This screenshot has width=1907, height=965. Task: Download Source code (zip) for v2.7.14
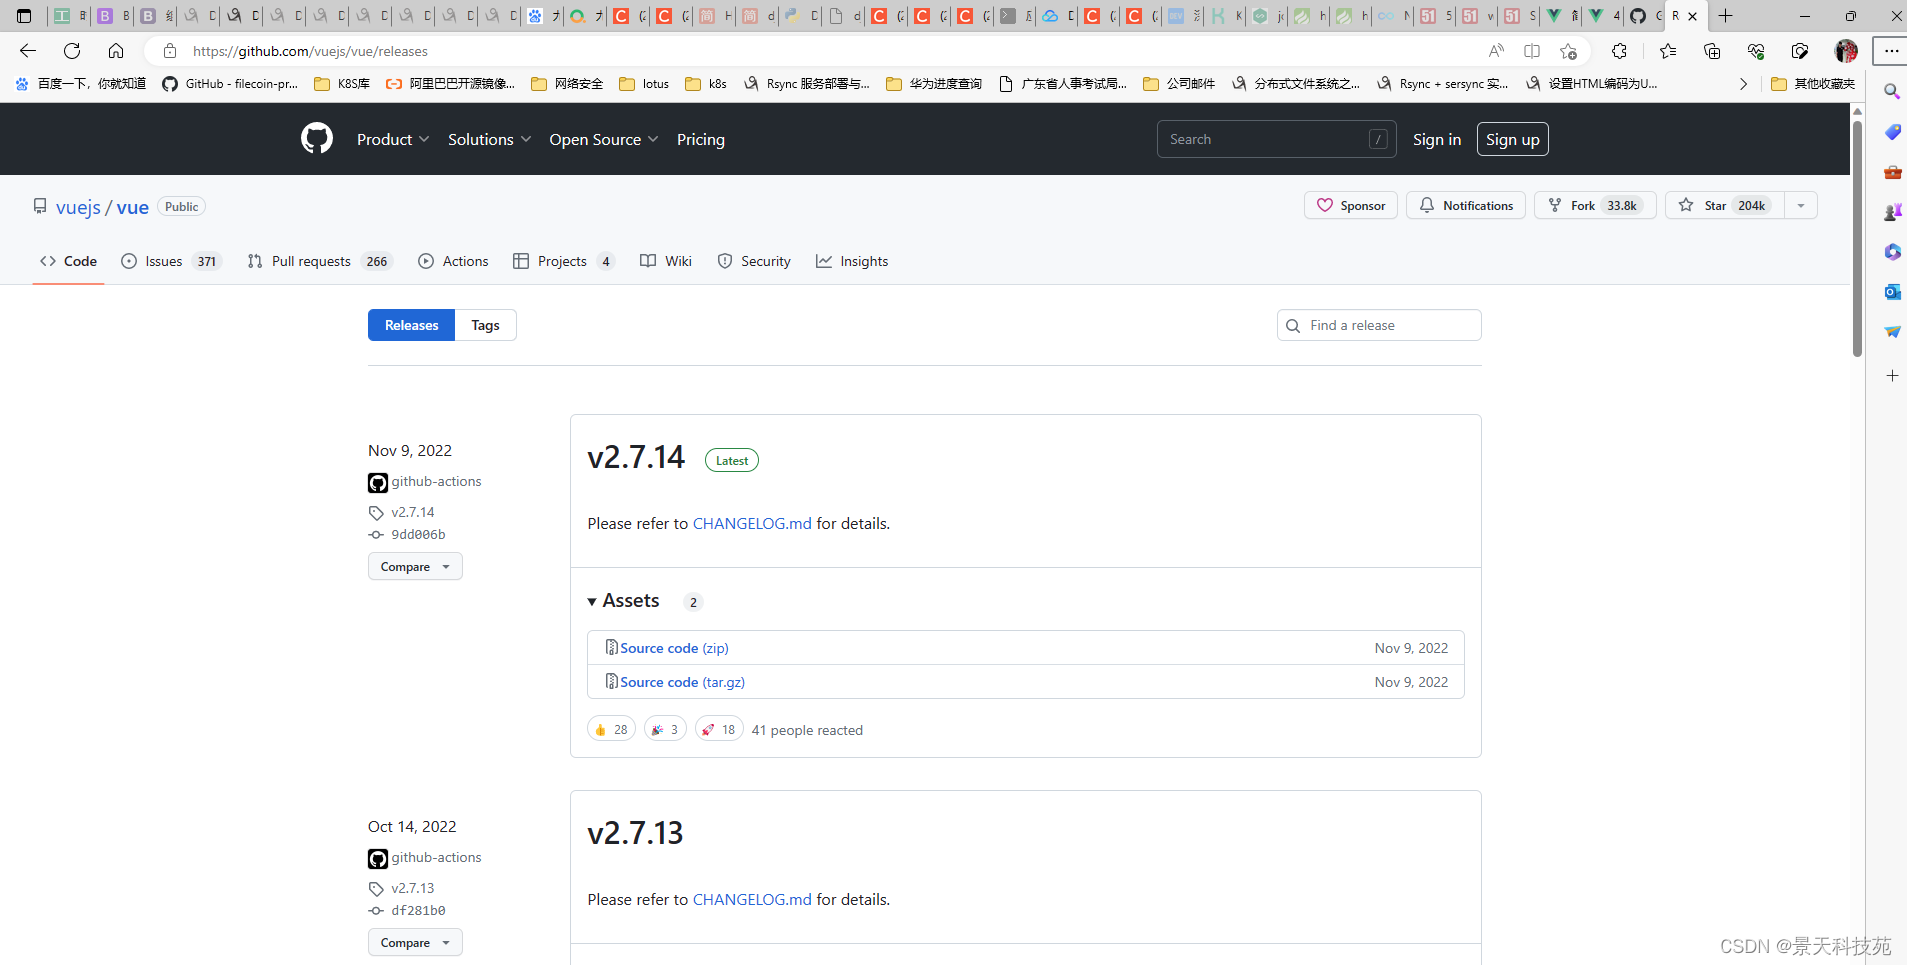tap(674, 648)
